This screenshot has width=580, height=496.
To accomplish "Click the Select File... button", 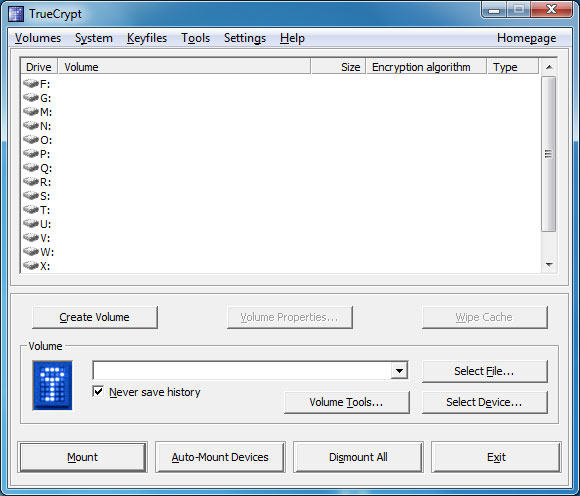I will (485, 371).
